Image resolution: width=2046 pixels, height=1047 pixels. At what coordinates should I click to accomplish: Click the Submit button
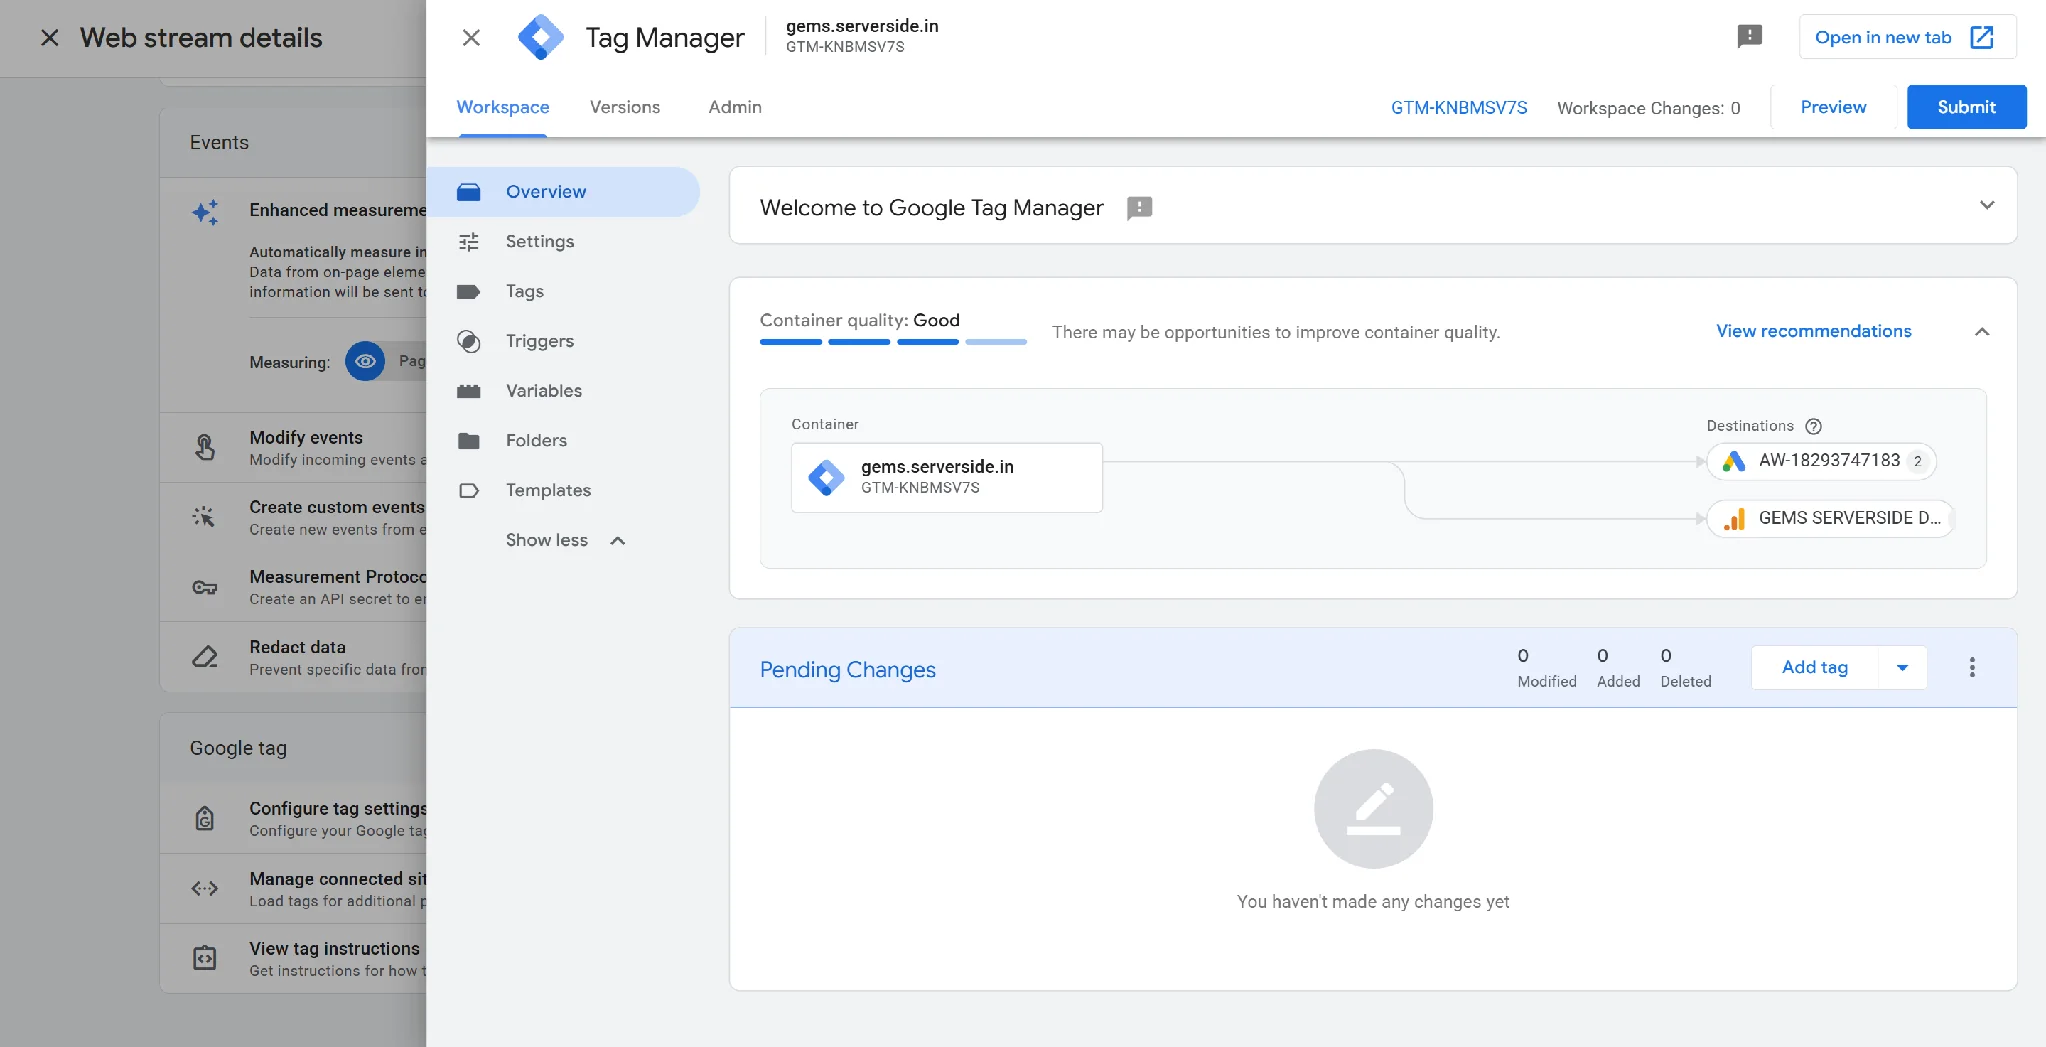(x=1966, y=107)
